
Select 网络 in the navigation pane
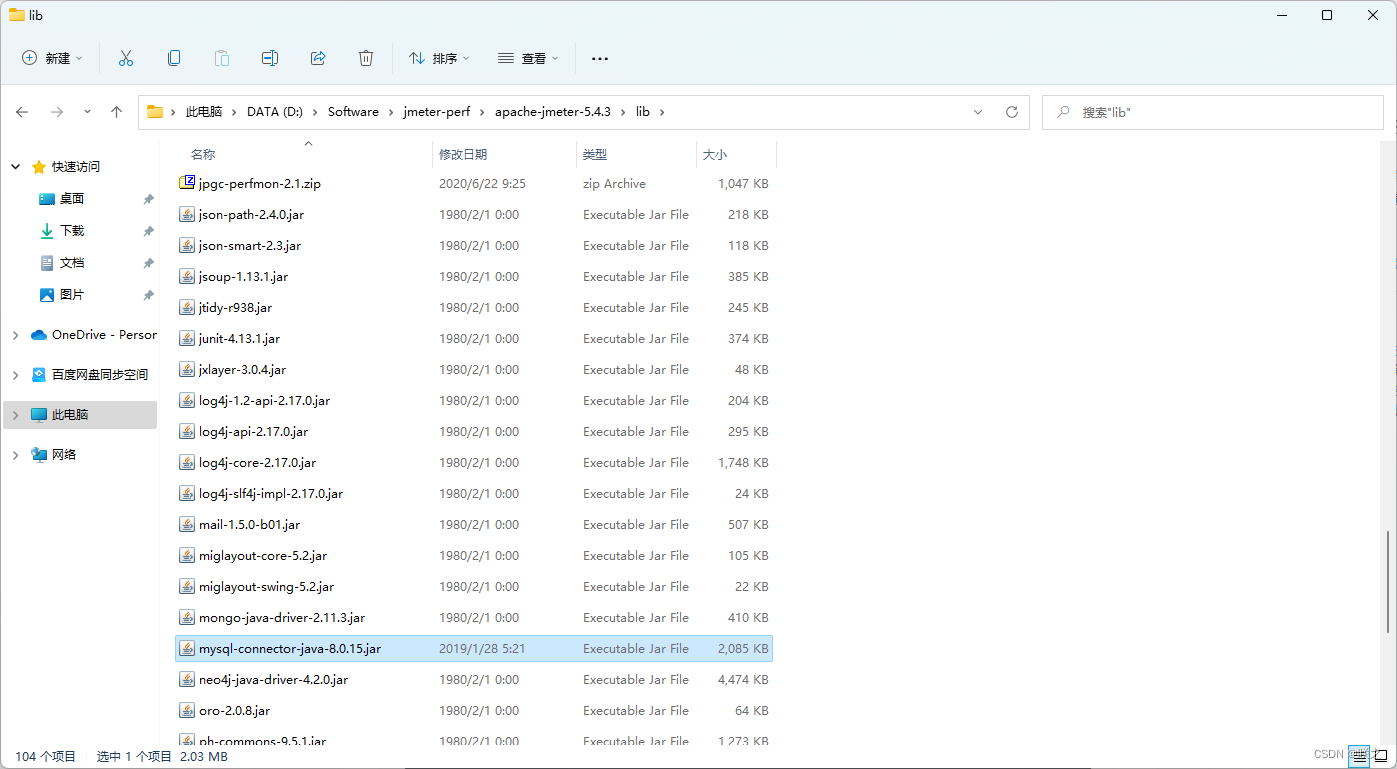tap(64, 454)
